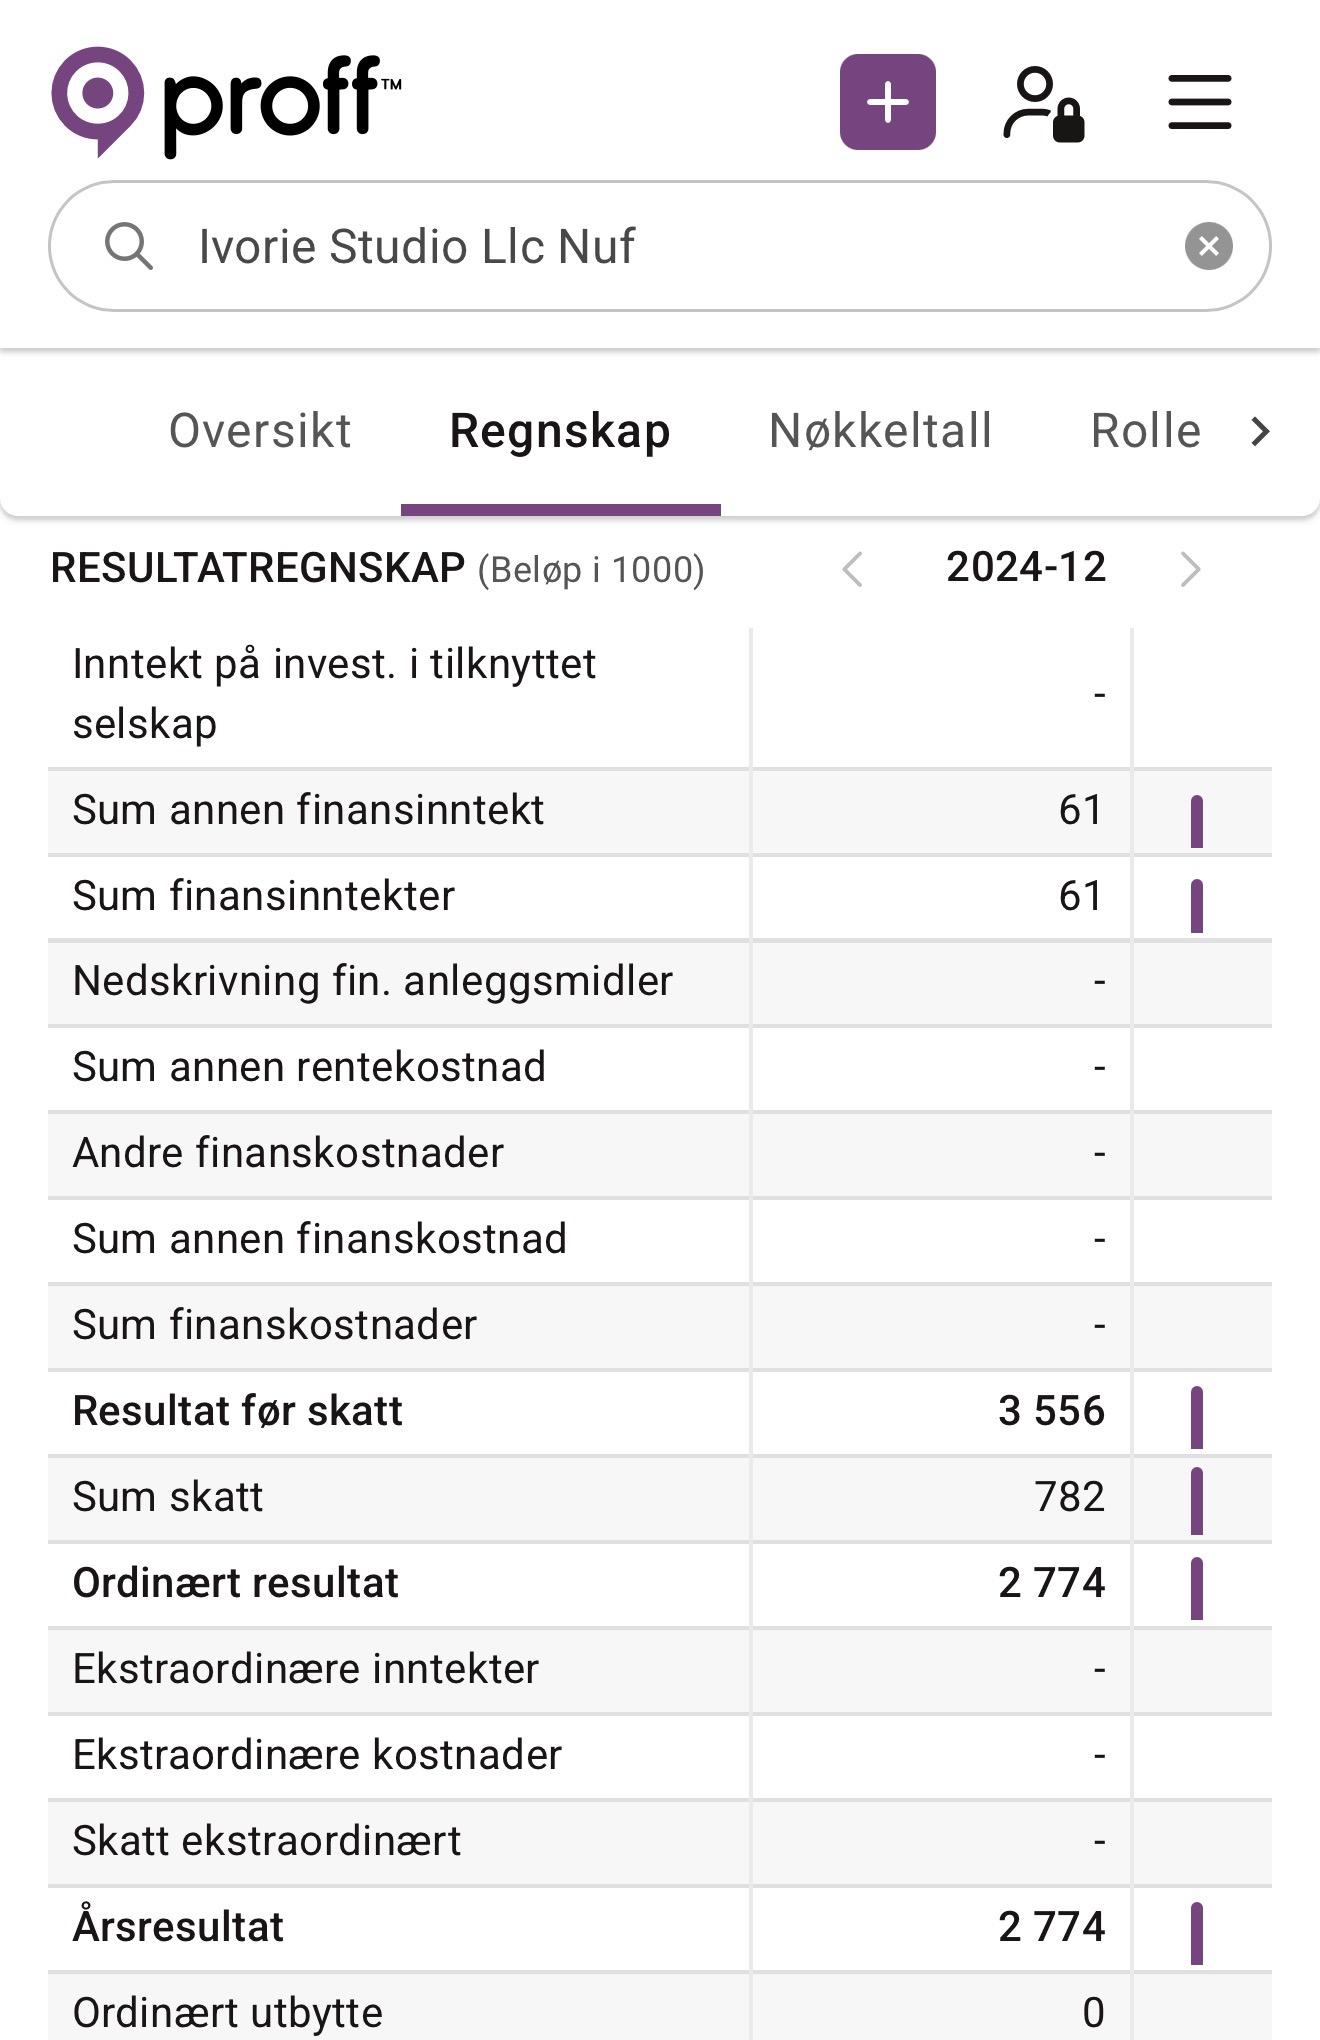1320x2040 pixels.
Task: Click the search magnifier icon
Action: pos(129,246)
